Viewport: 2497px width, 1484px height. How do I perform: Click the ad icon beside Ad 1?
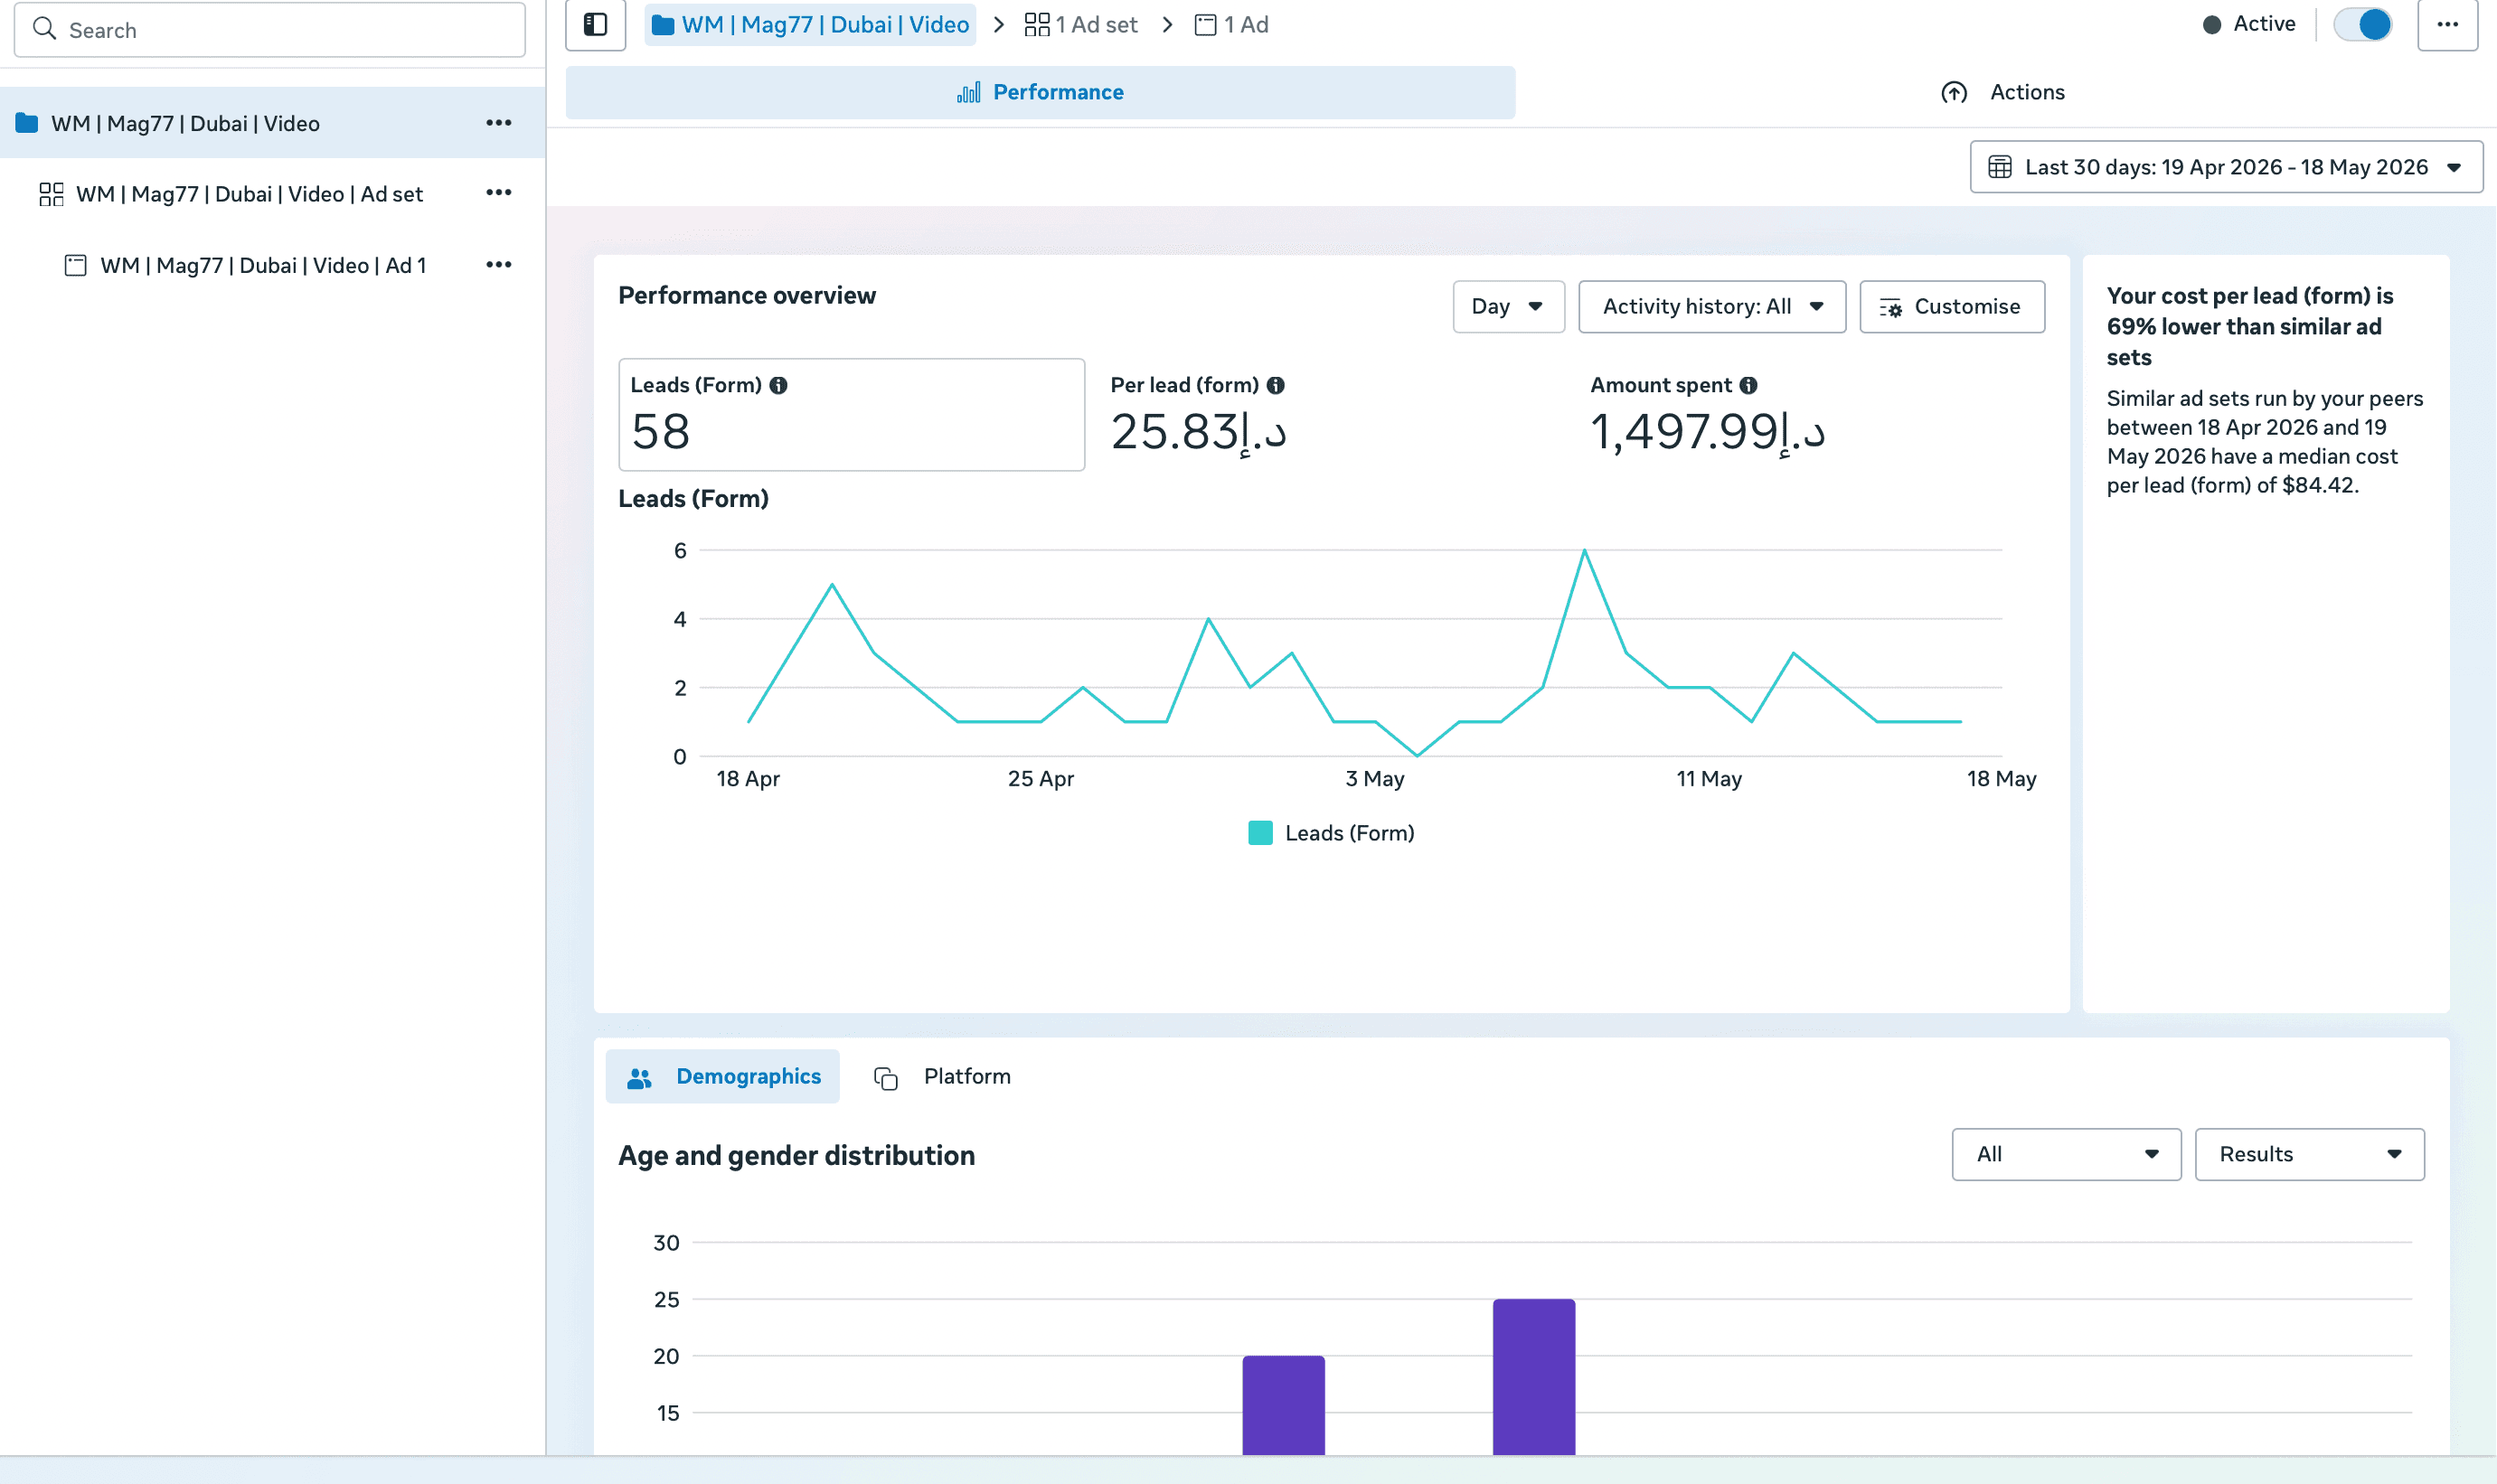point(75,265)
